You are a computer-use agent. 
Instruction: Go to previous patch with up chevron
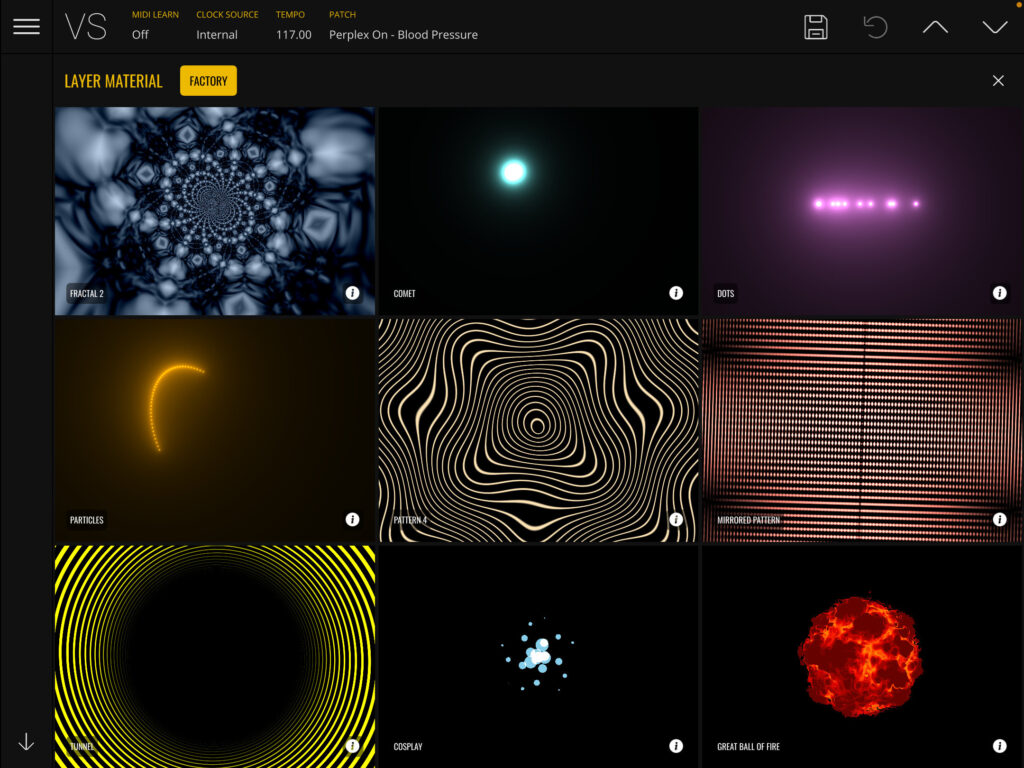[935, 27]
